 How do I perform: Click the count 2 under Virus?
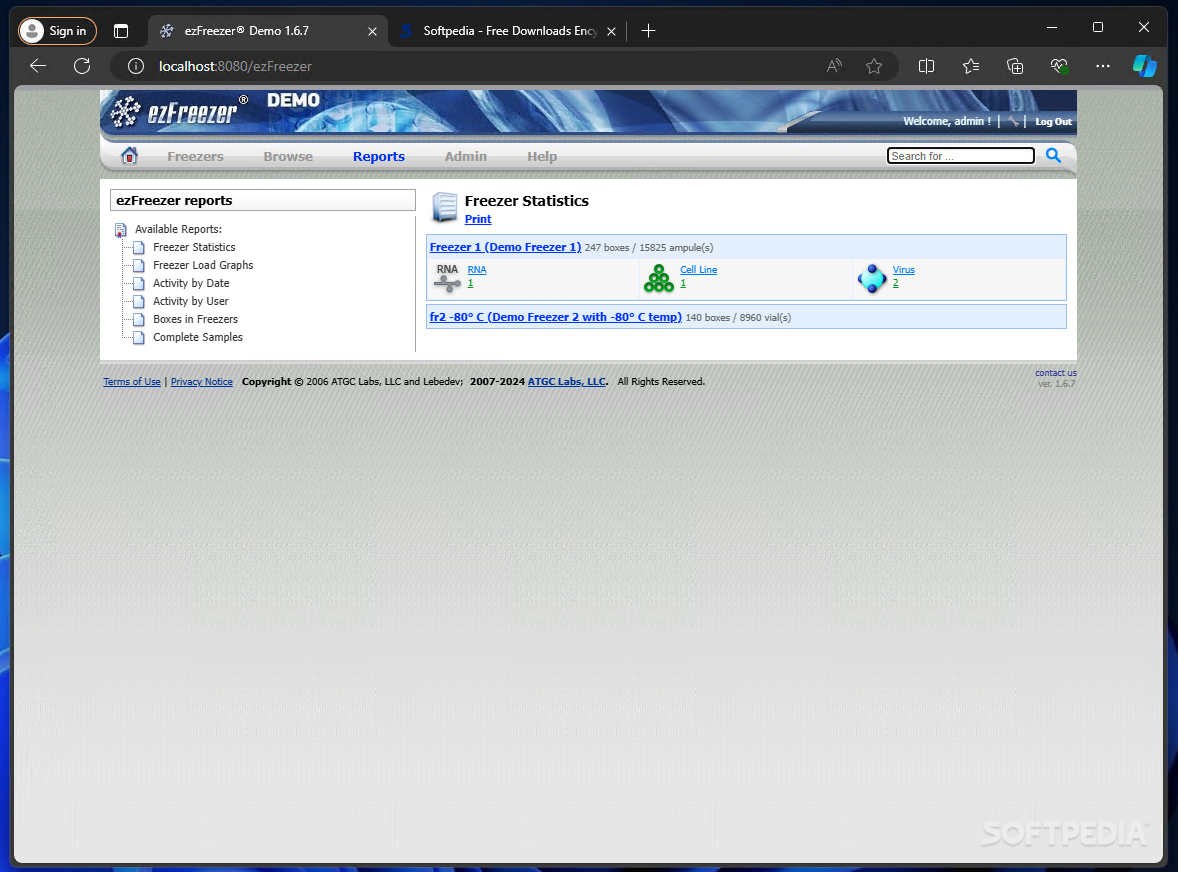(896, 283)
